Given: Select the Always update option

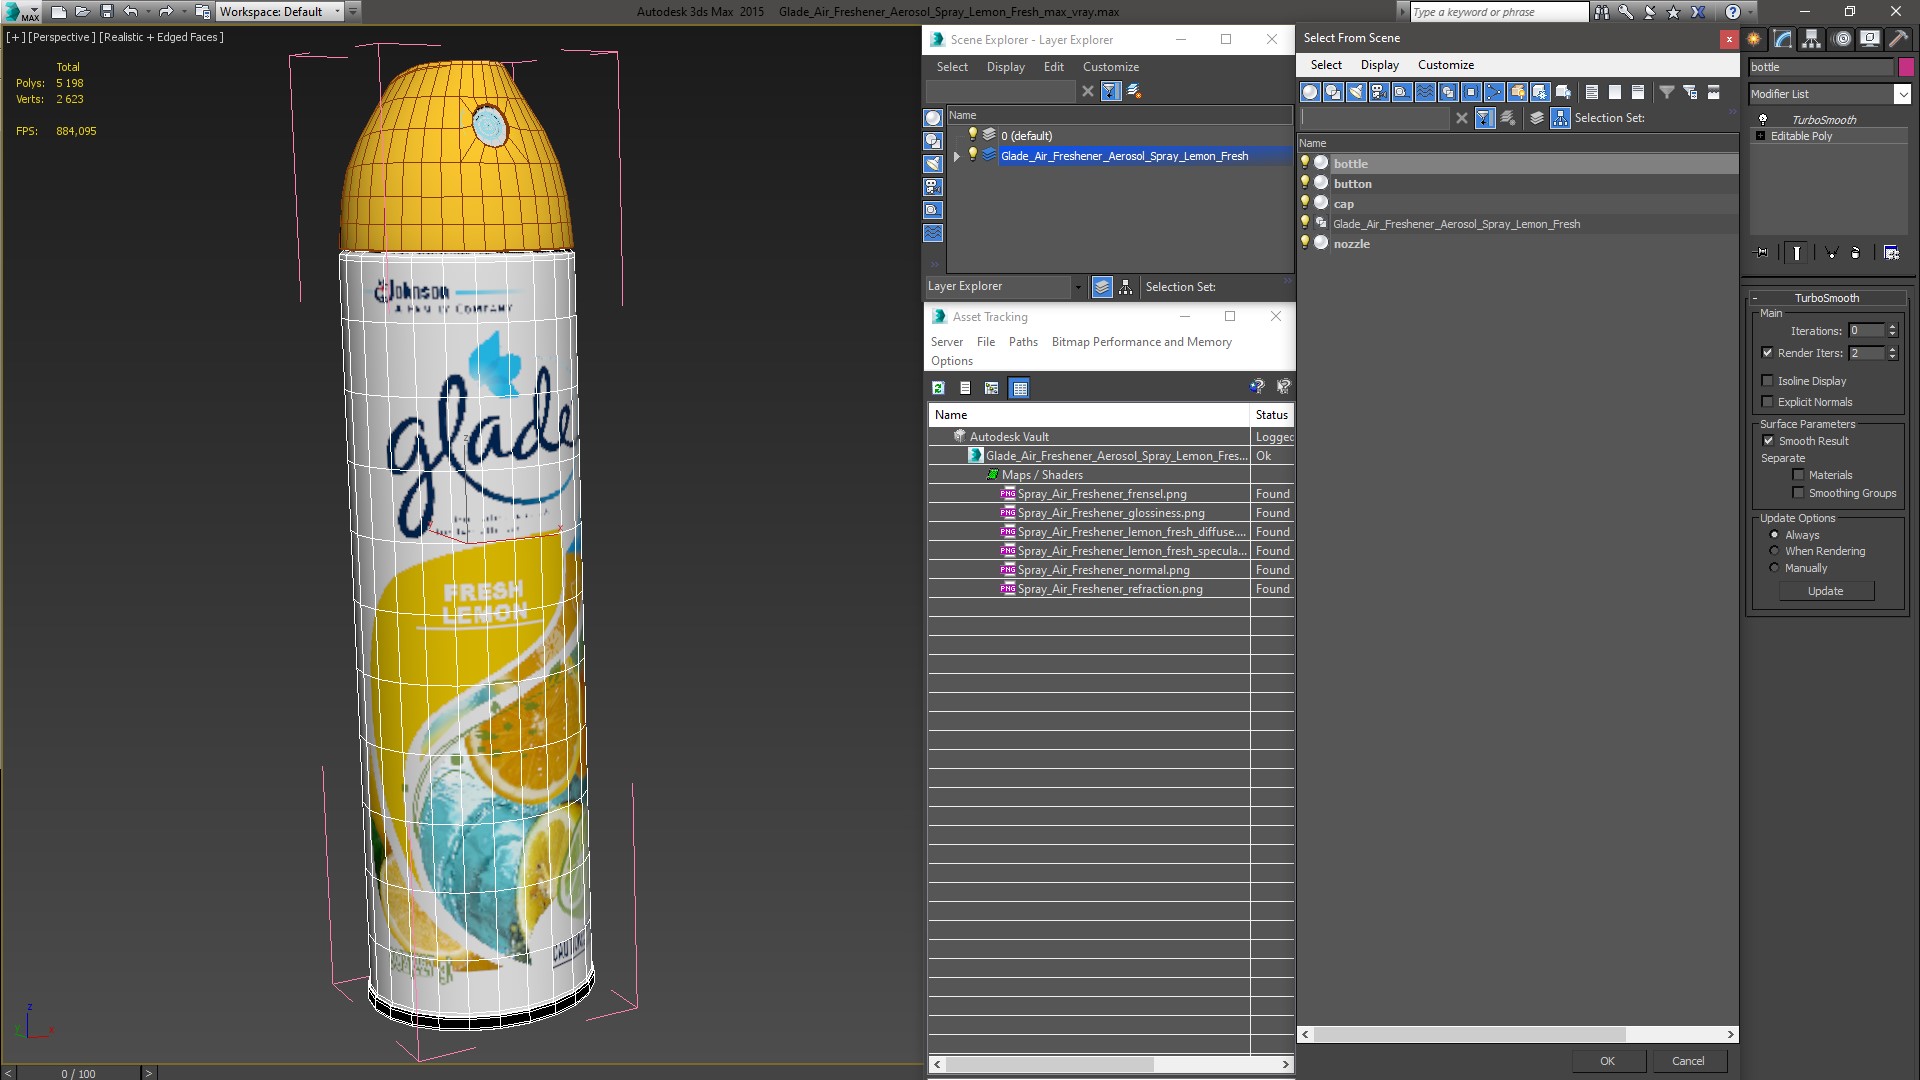Looking at the screenshot, I should [x=1774, y=535].
